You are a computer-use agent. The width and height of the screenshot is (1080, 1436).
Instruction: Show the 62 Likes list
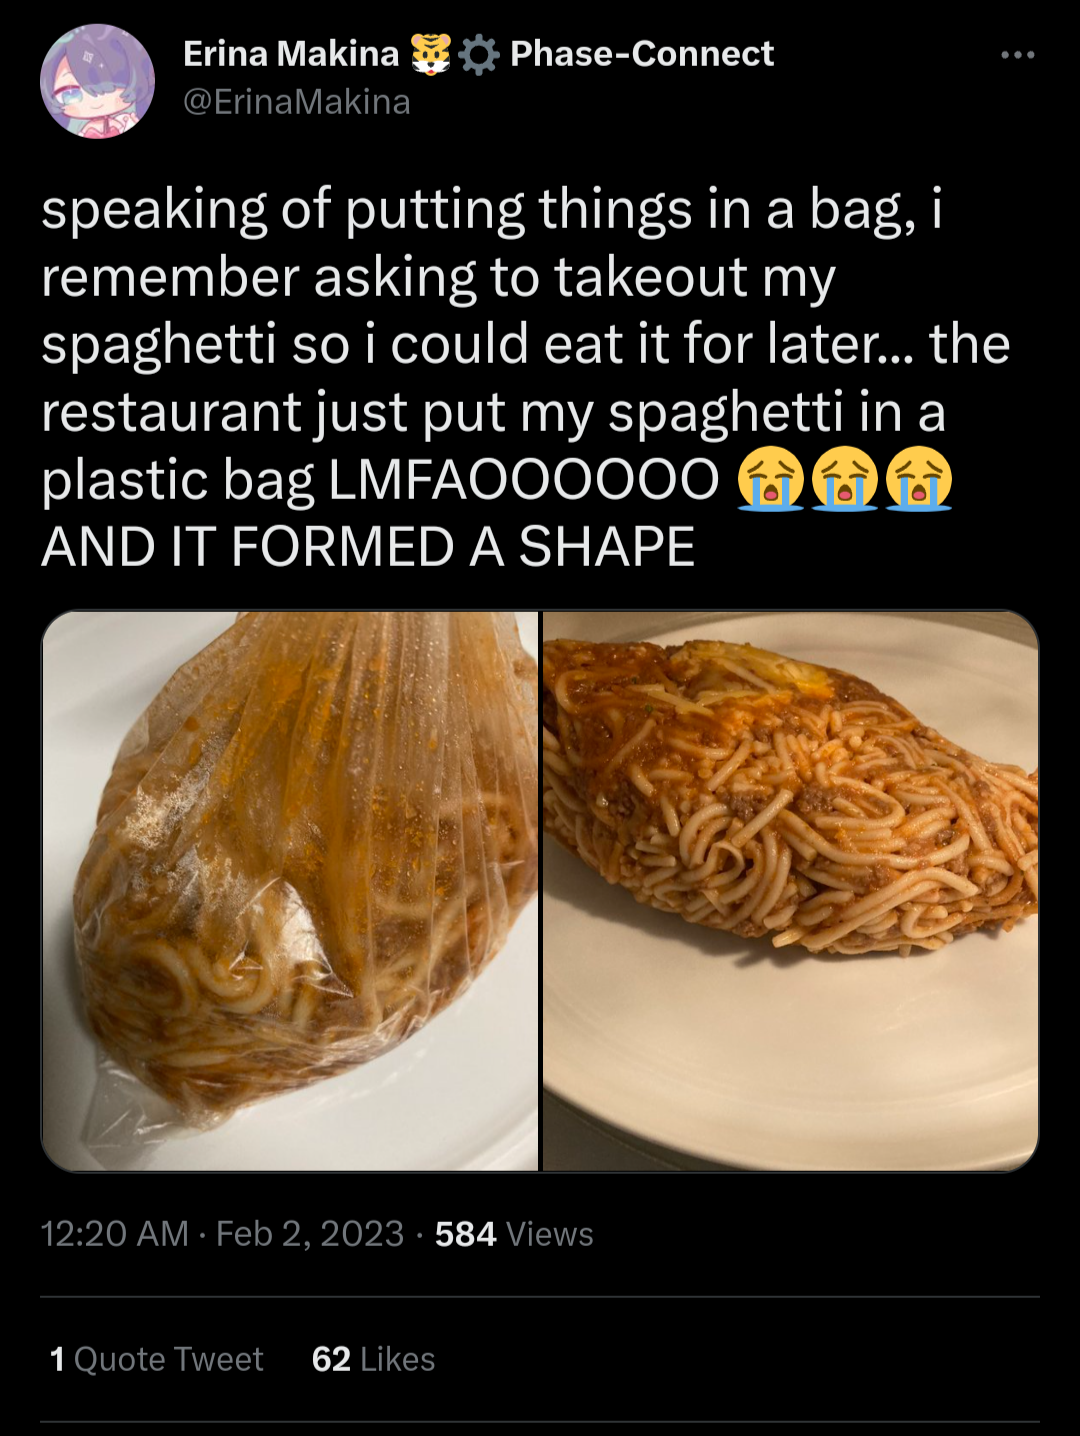tap(373, 1359)
